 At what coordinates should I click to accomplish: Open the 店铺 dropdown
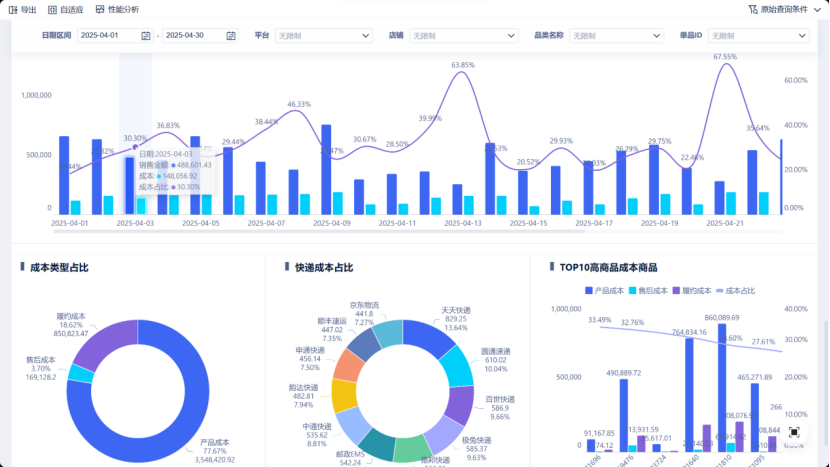click(464, 35)
